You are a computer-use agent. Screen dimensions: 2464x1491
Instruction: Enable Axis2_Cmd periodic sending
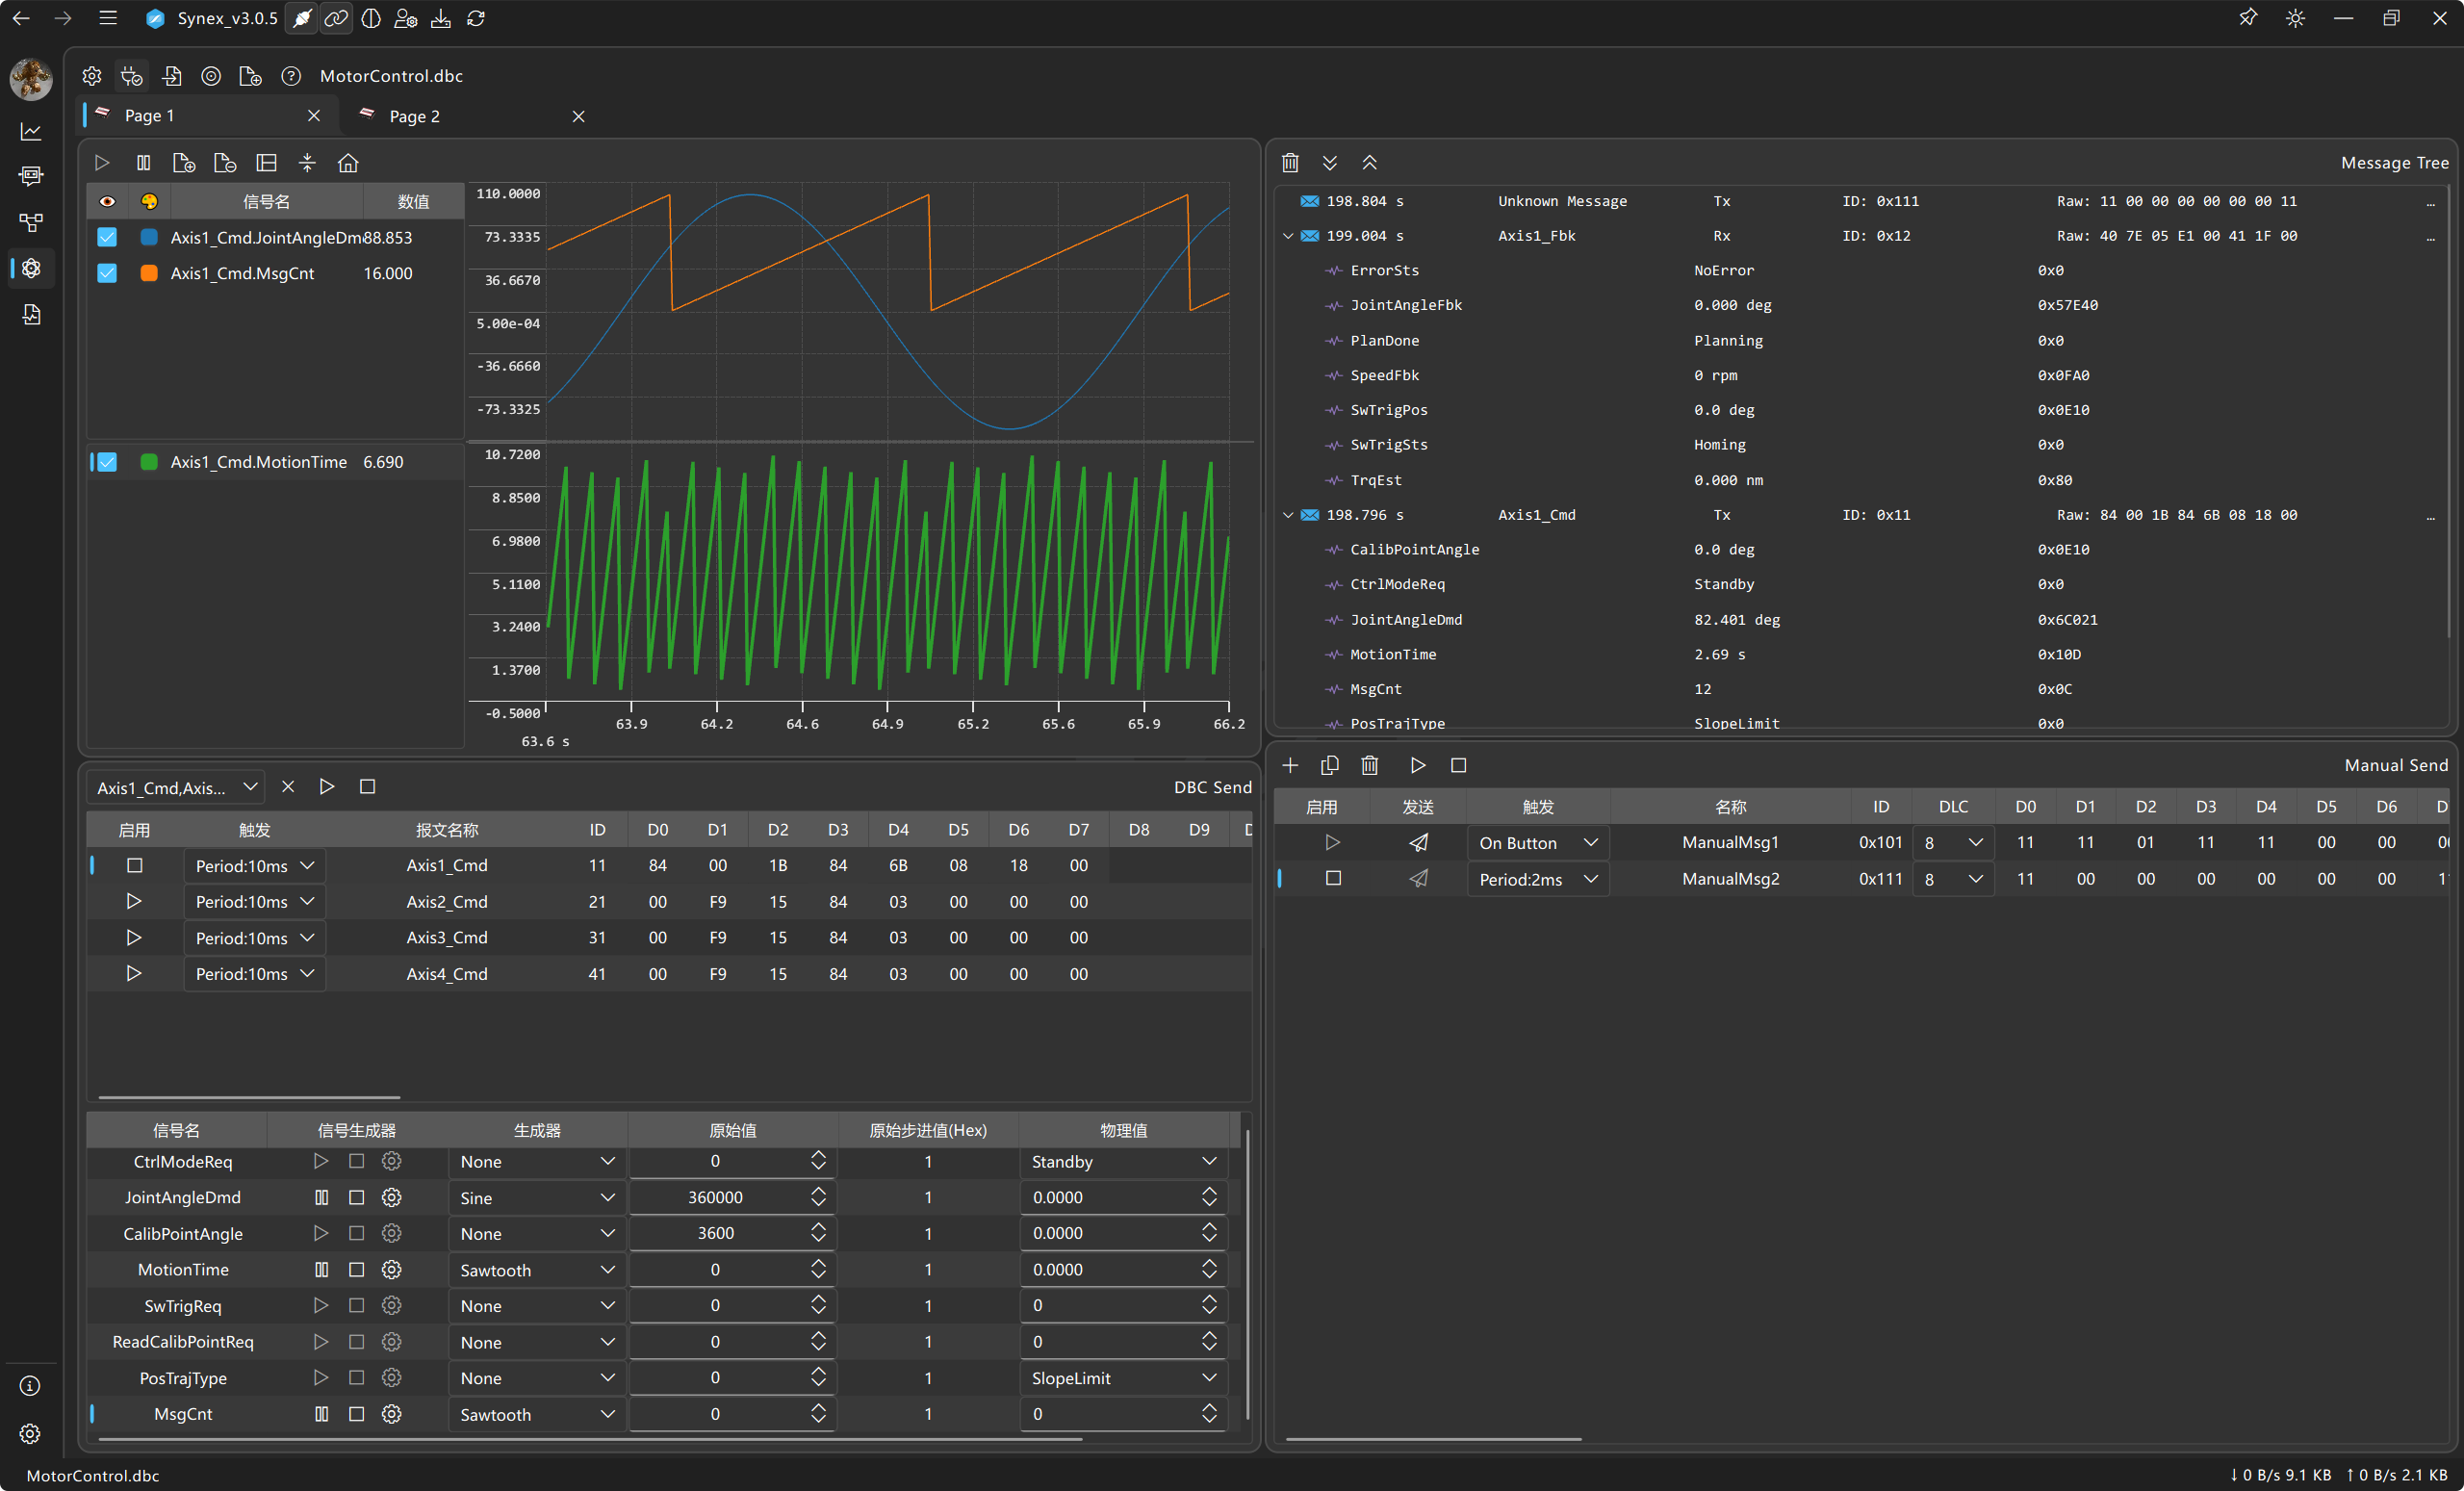click(x=134, y=901)
